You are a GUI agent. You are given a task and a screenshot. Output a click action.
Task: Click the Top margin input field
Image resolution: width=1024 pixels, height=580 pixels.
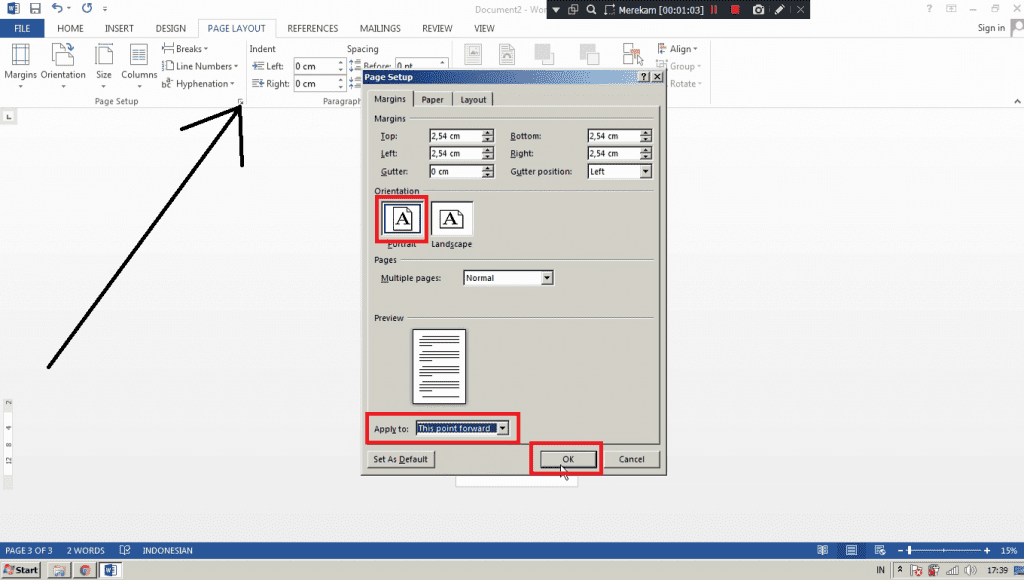455,136
